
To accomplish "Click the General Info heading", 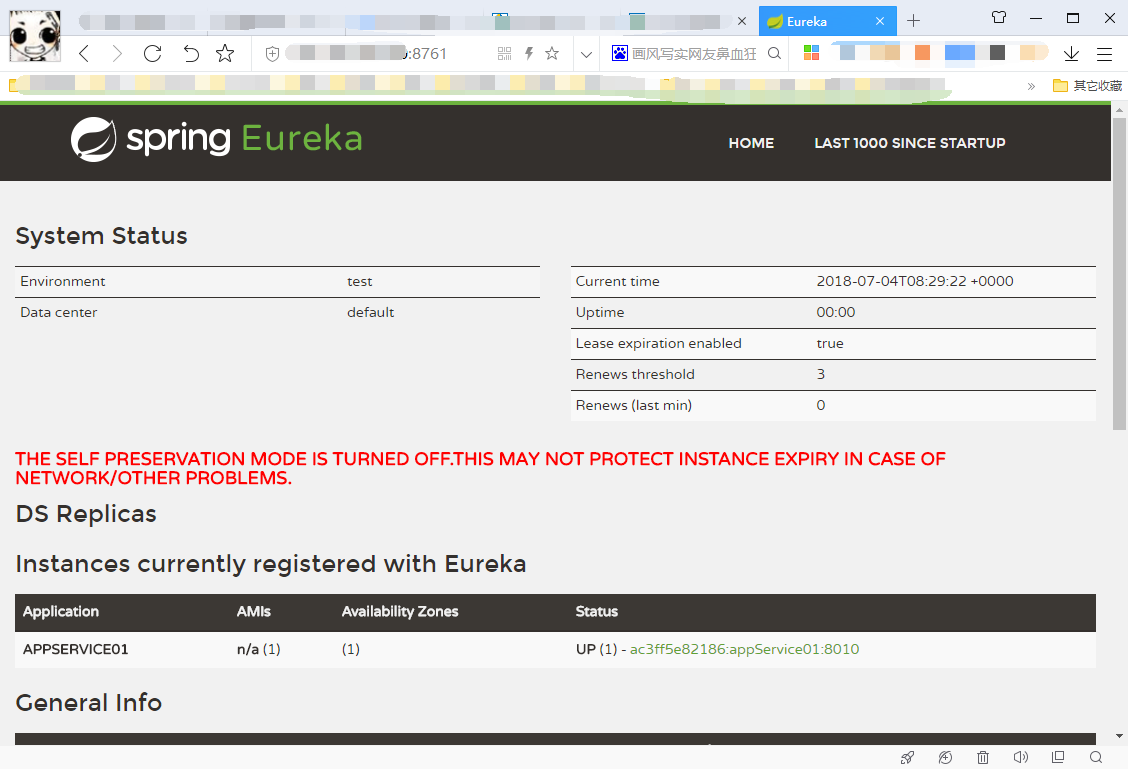I will pyautogui.click(x=89, y=703).
